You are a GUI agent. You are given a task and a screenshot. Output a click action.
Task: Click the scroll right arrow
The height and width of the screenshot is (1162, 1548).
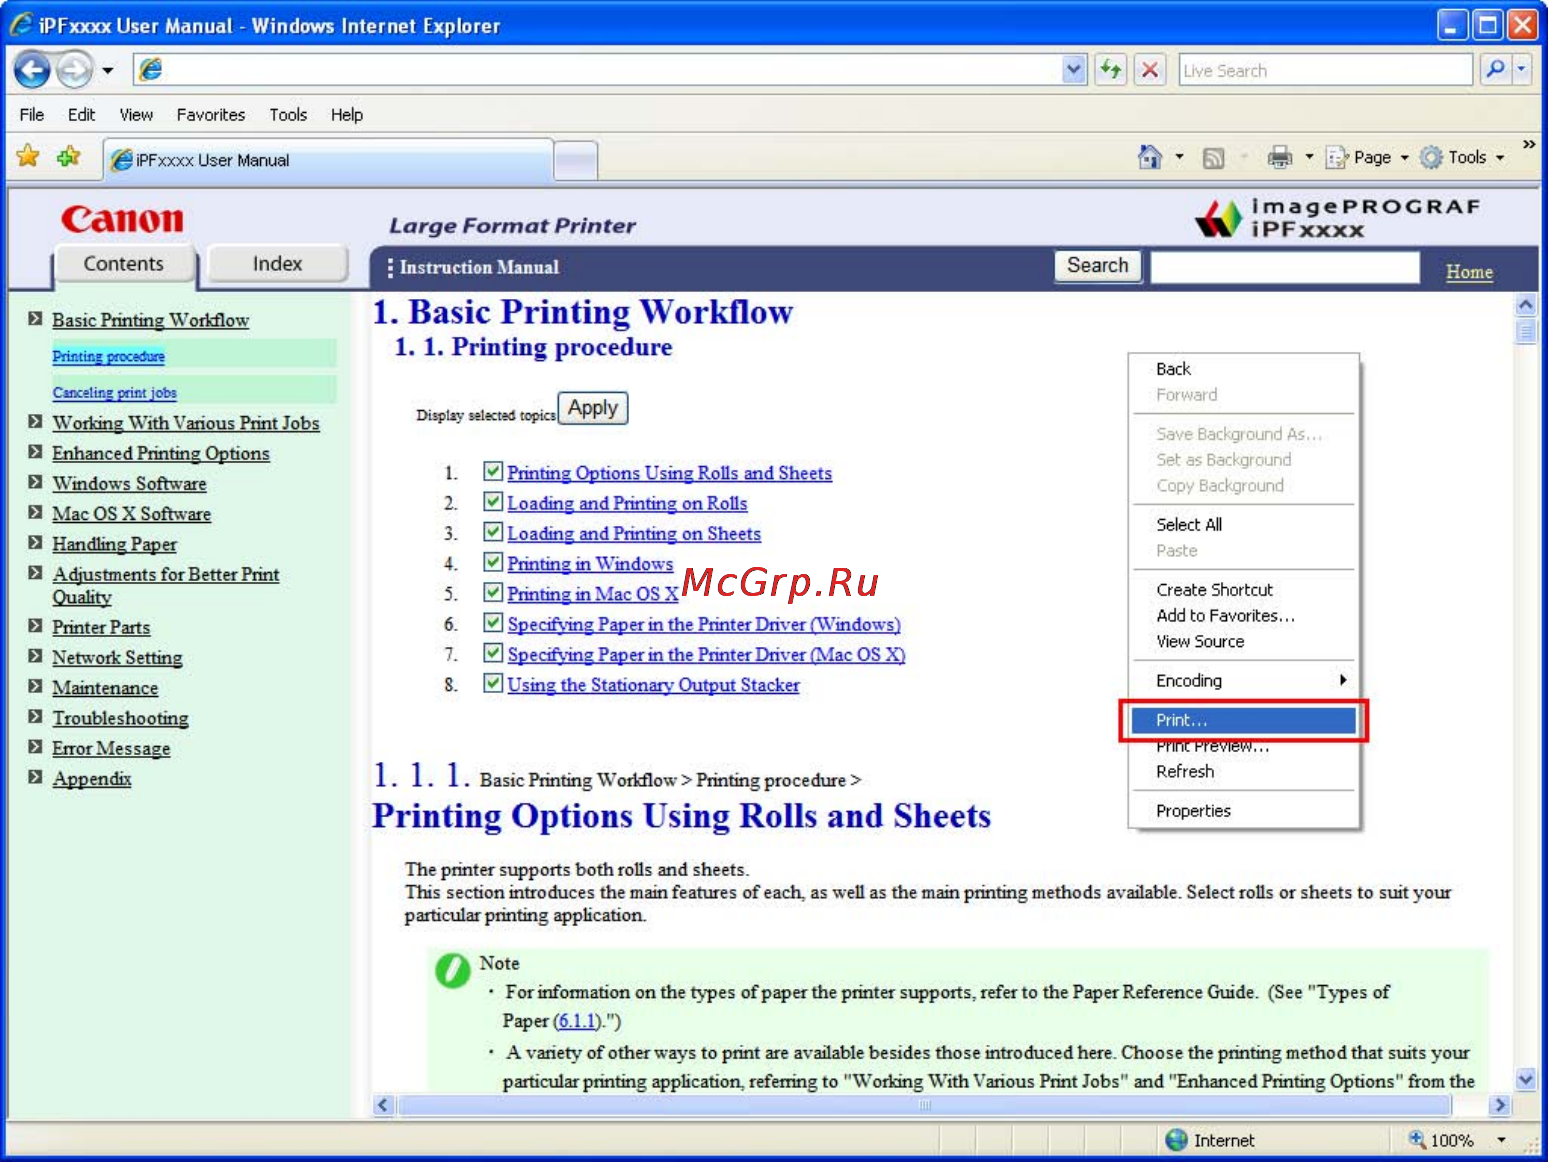(1499, 1105)
